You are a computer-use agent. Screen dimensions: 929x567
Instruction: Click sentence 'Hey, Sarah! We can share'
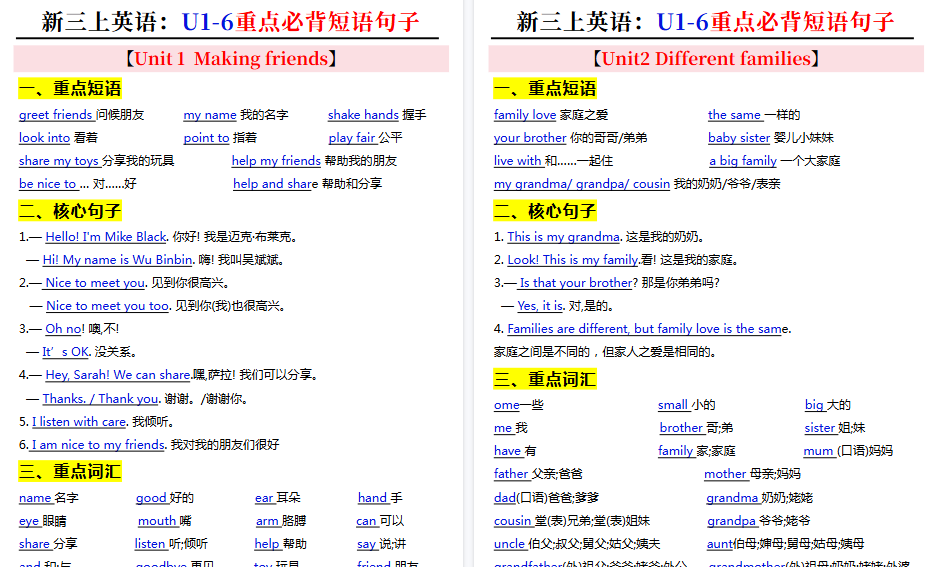coord(118,374)
